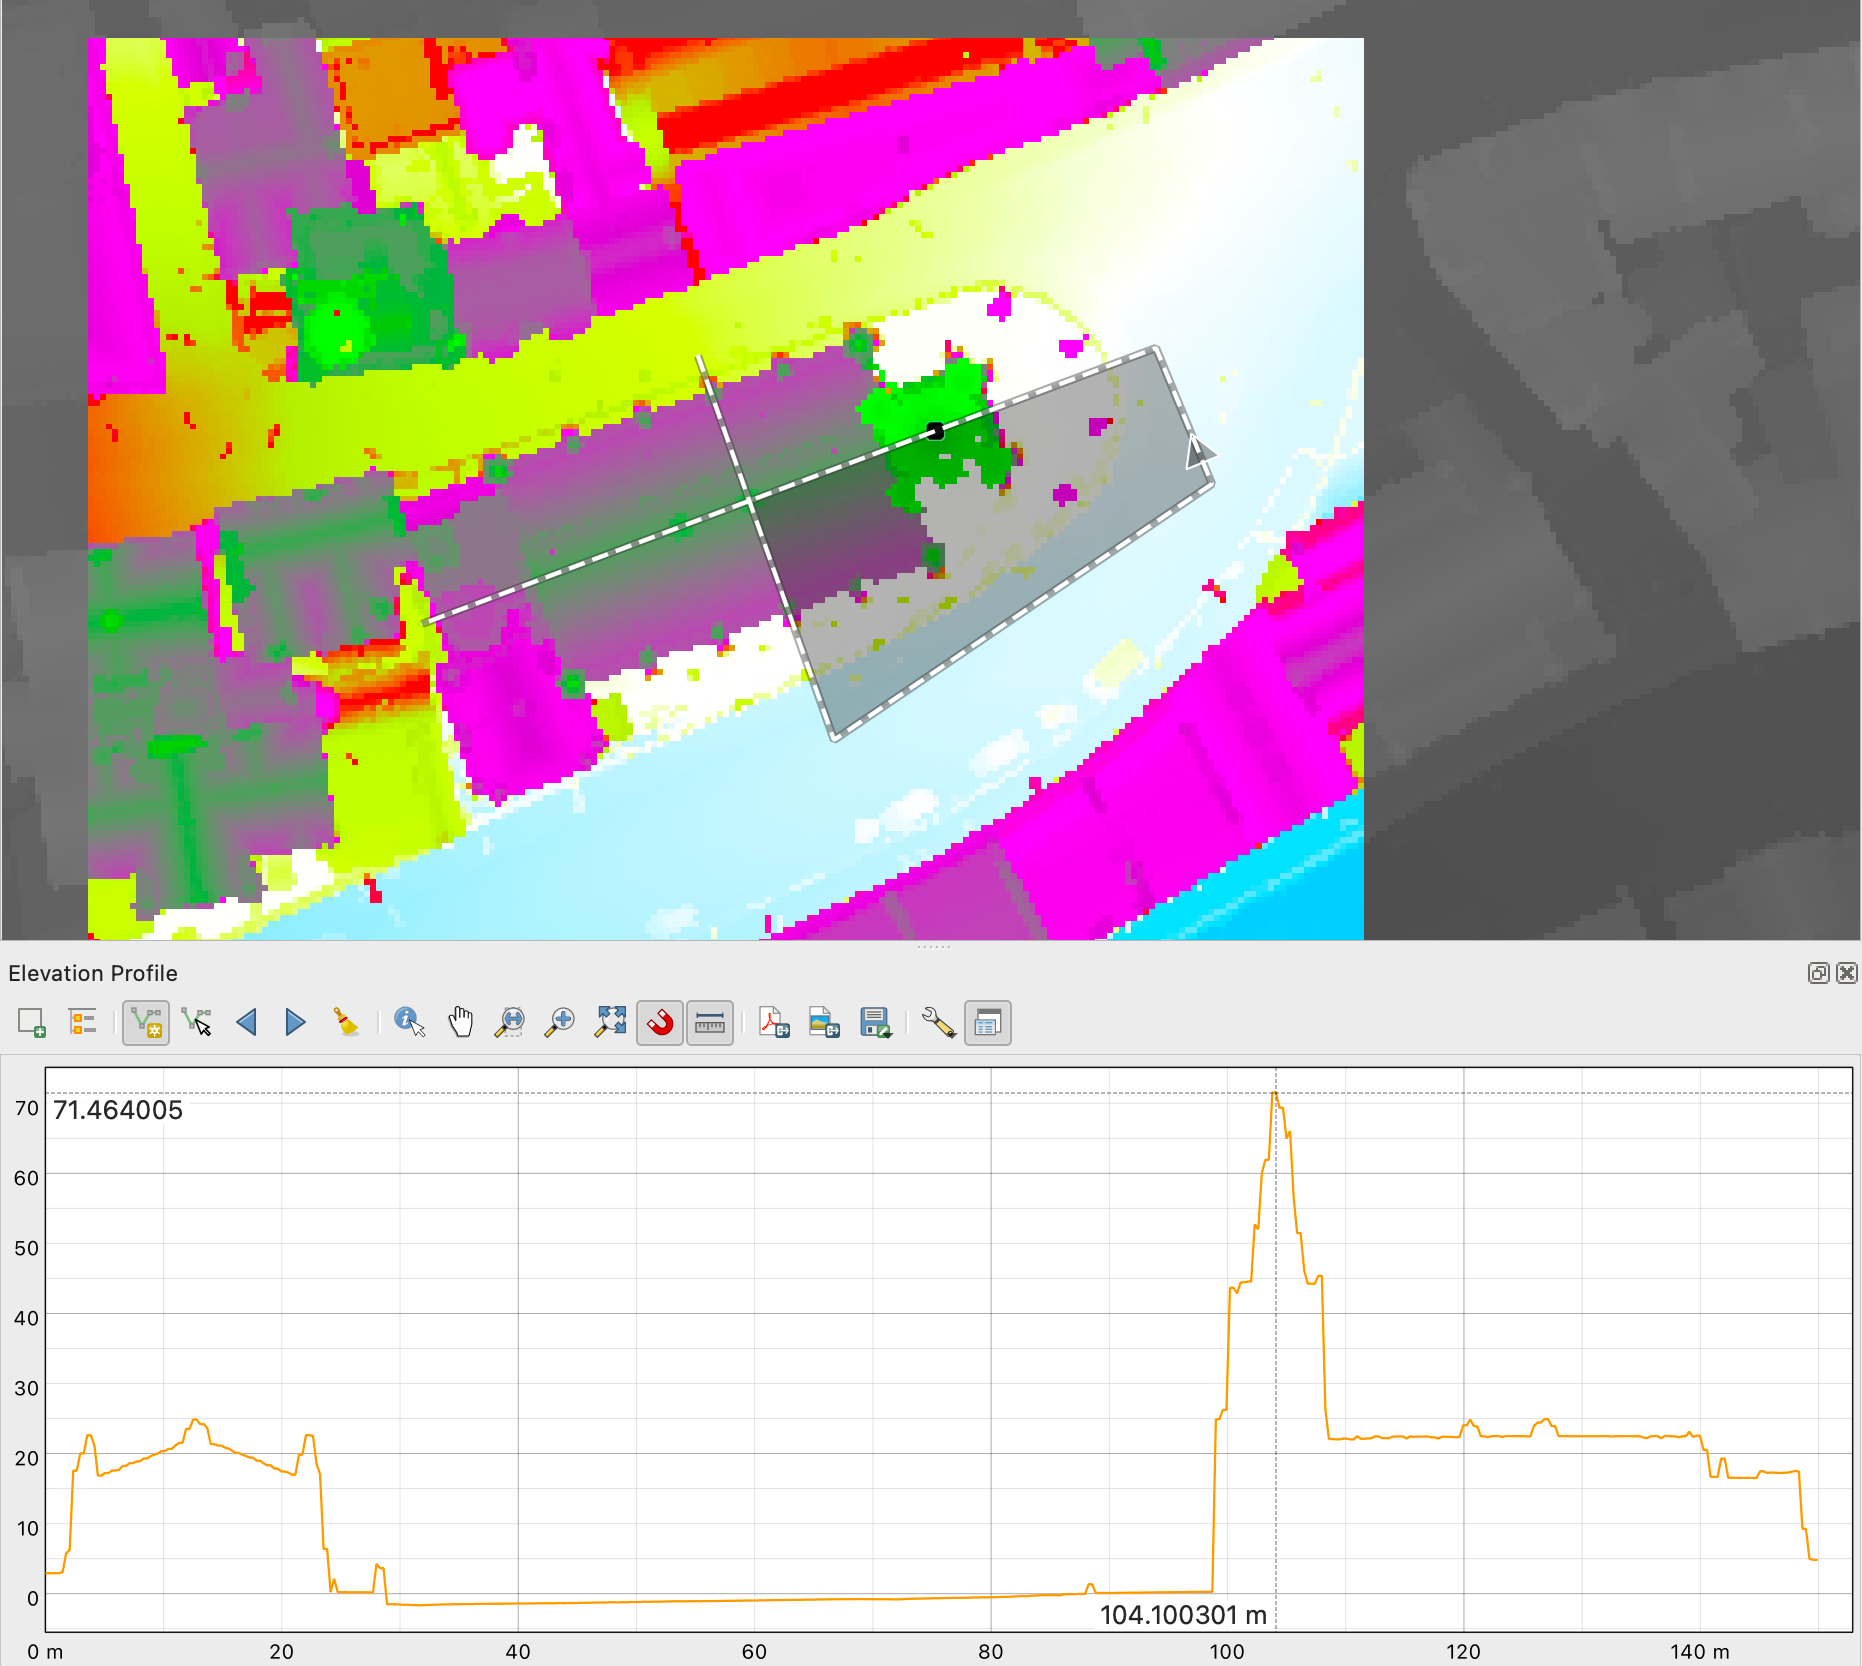
Task: Toggle the Dock Elevation Profile button
Action: point(988,1022)
